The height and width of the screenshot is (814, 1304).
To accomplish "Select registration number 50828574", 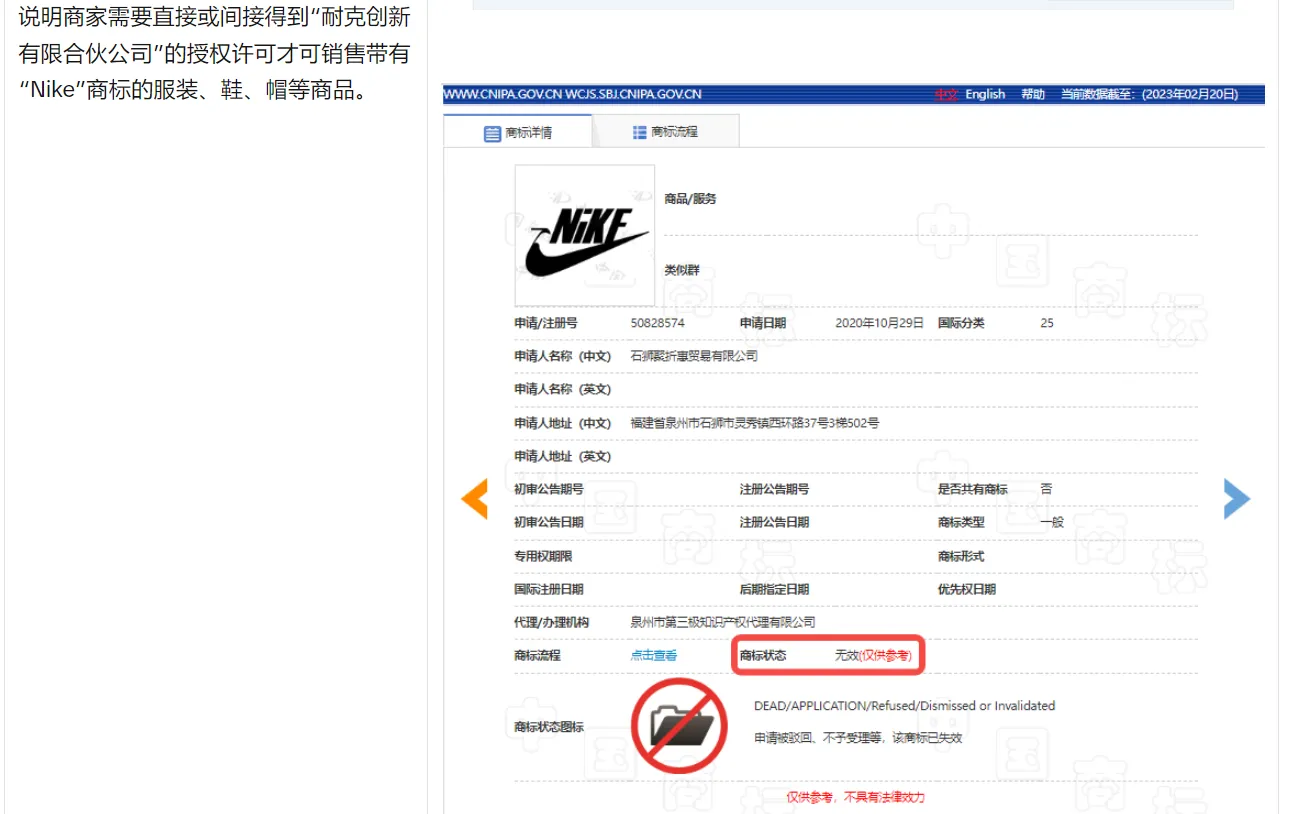I will [x=657, y=323].
